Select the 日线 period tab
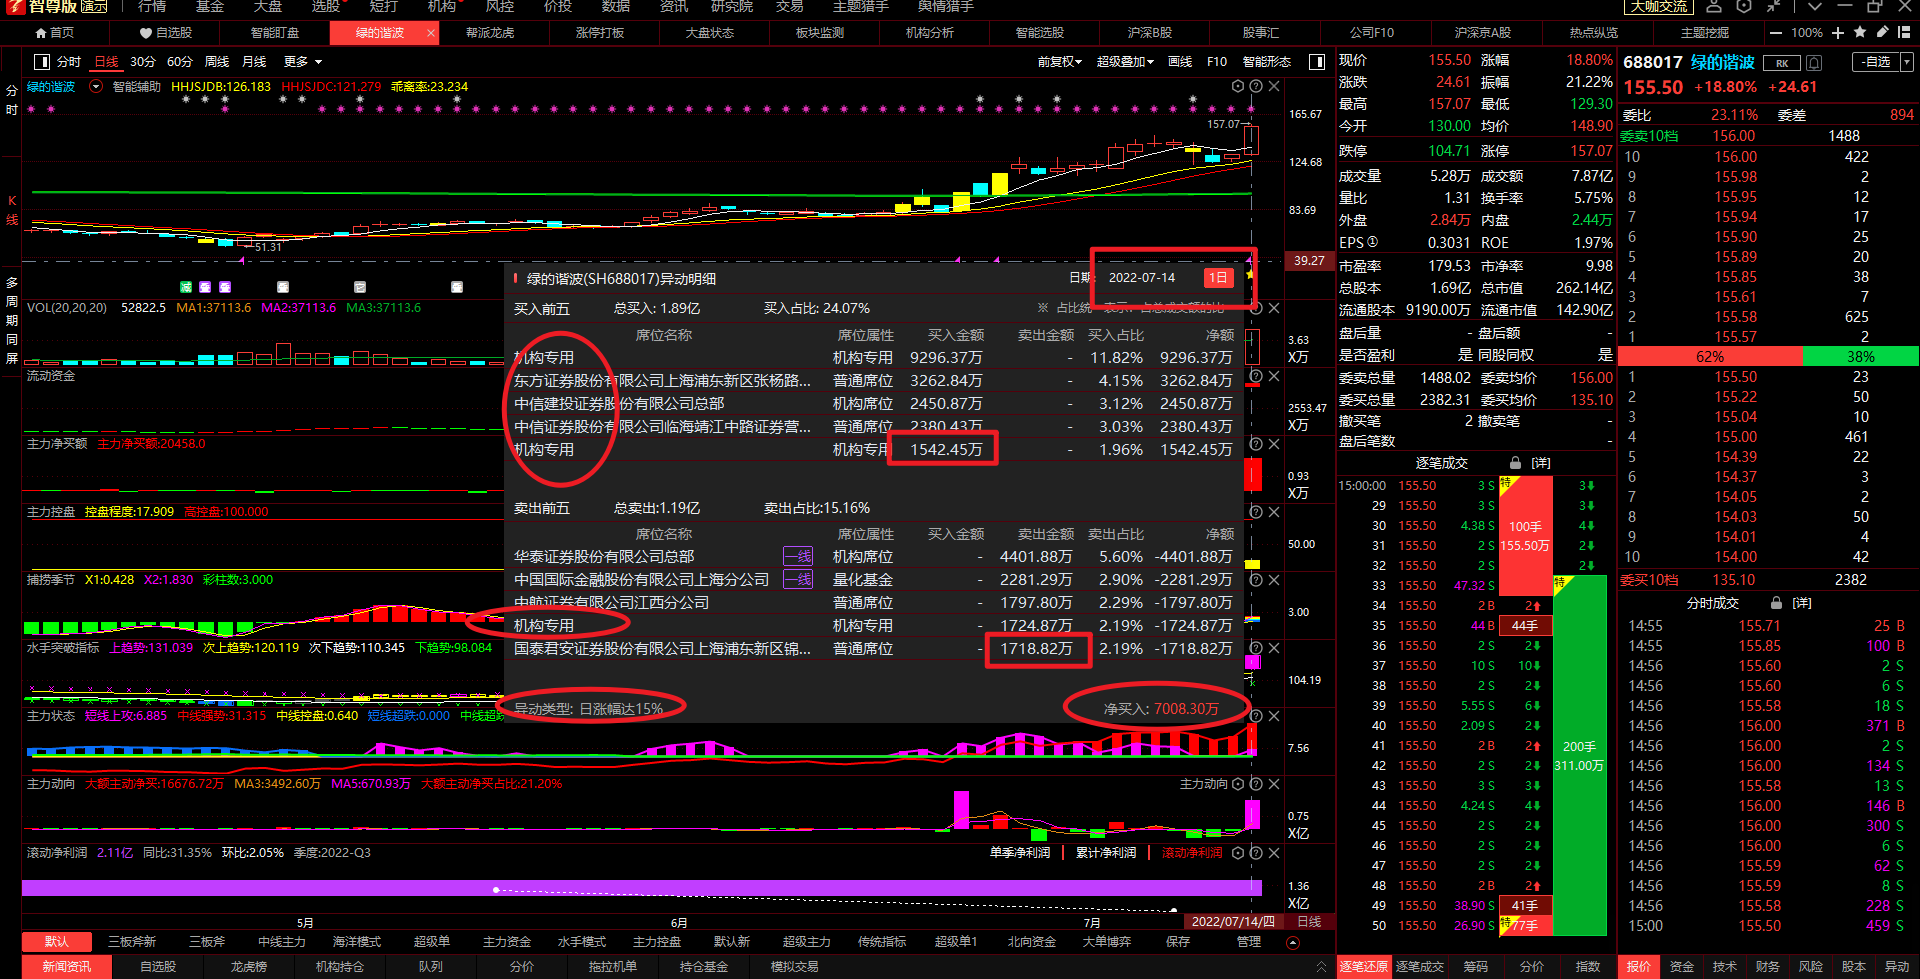The image size is (1920, 979). pyautogui.click(x=106, y=62)
